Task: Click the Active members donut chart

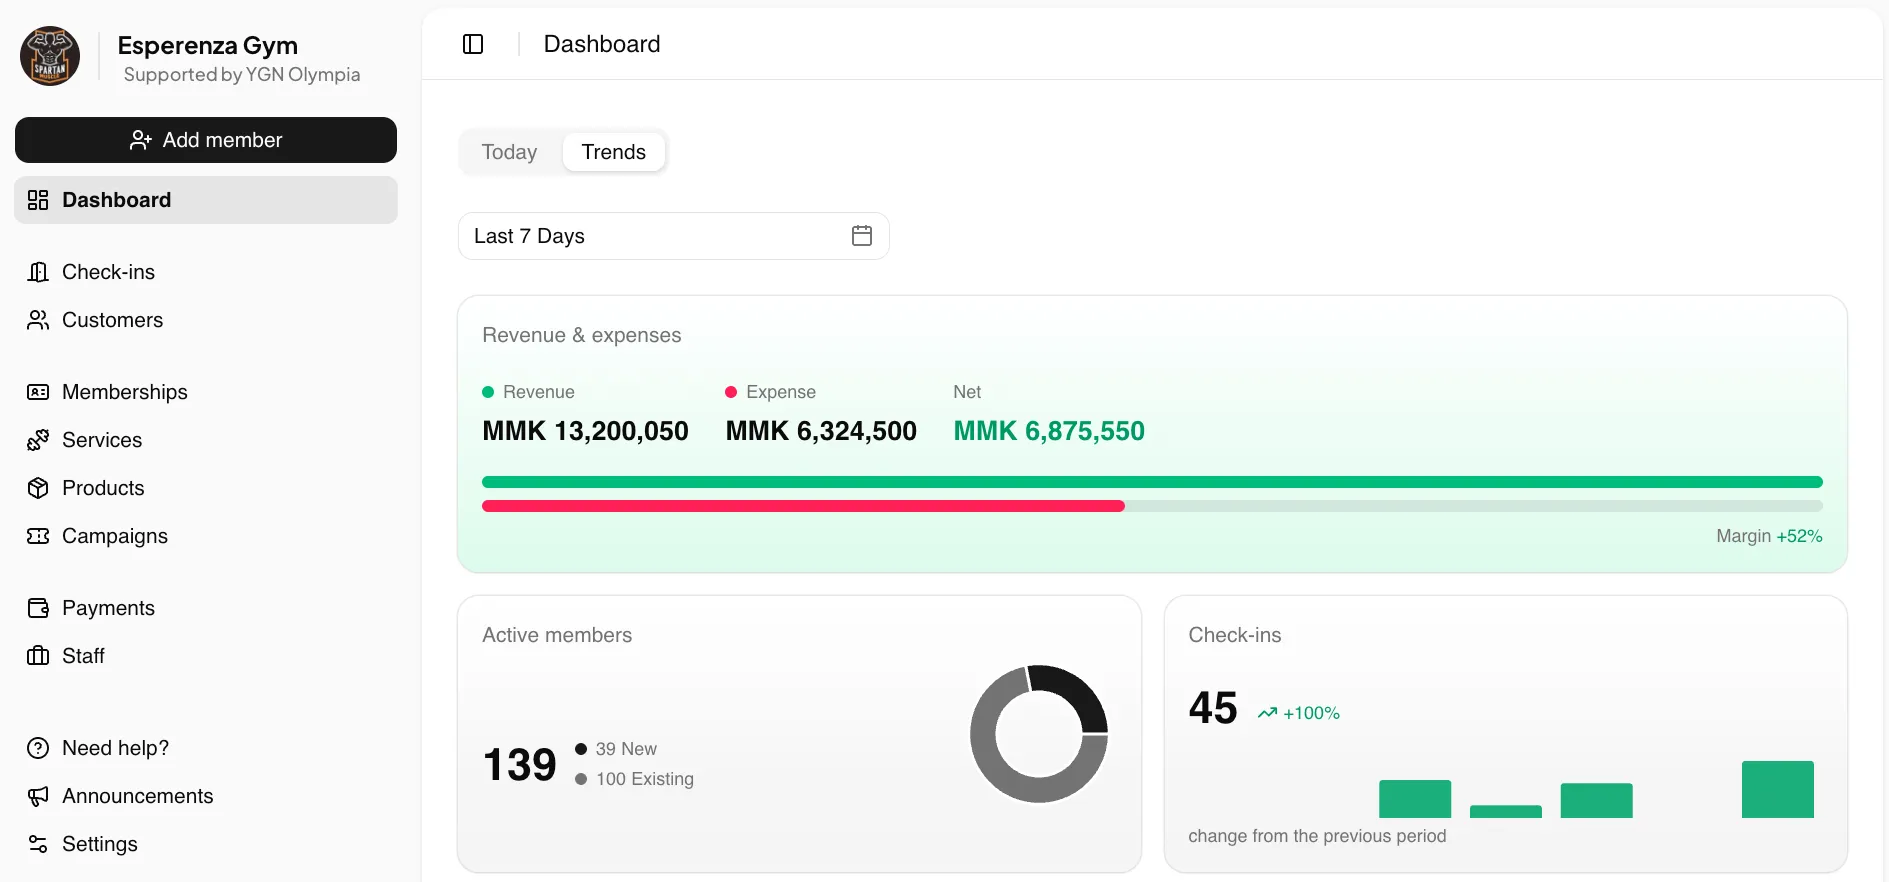Action: [1039, 734]
